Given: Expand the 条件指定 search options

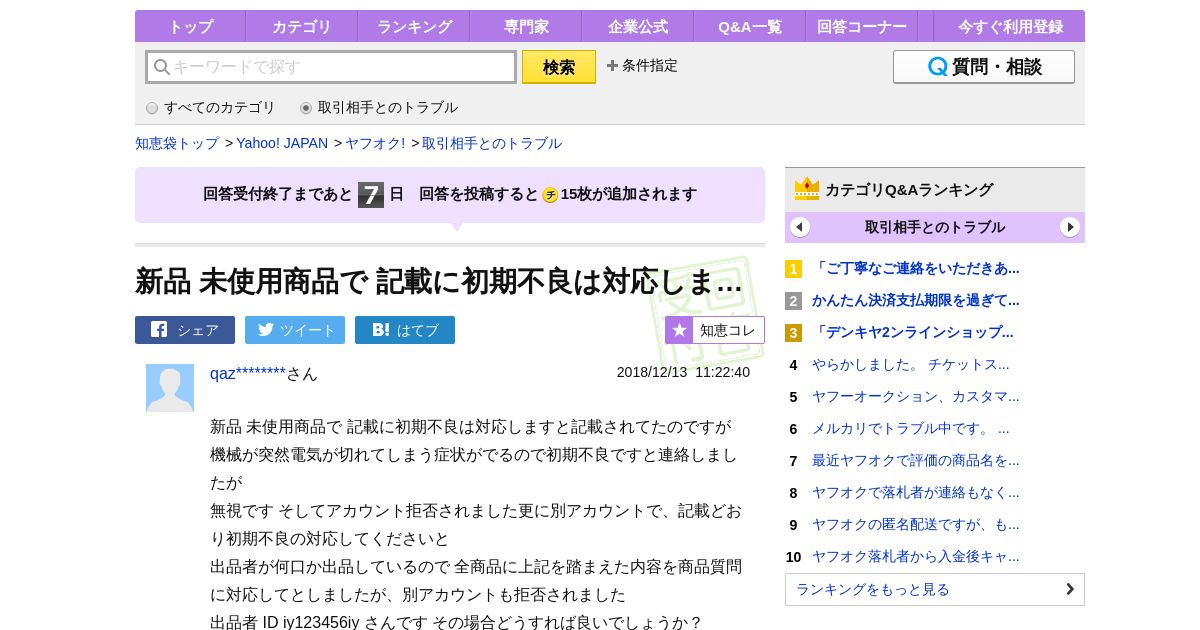Looking at the screenshot, I should [642, 66].
